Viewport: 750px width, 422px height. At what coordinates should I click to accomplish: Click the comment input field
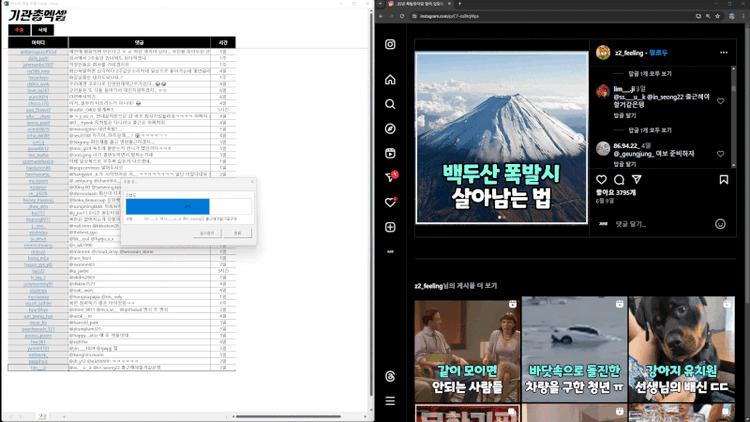662,224
